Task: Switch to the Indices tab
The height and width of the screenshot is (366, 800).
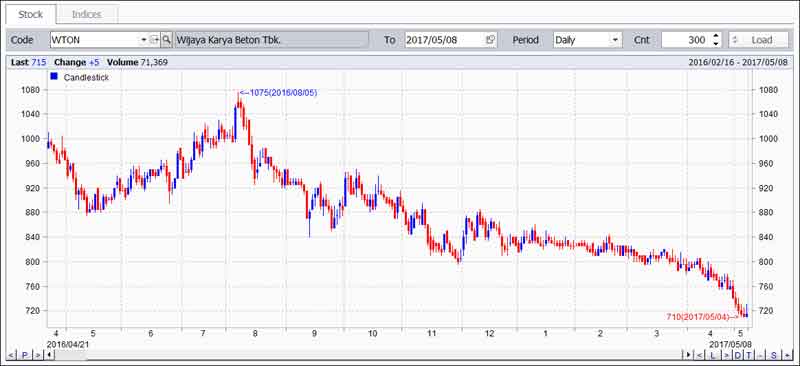Action: pyautogui.click(x=87, y=14)
